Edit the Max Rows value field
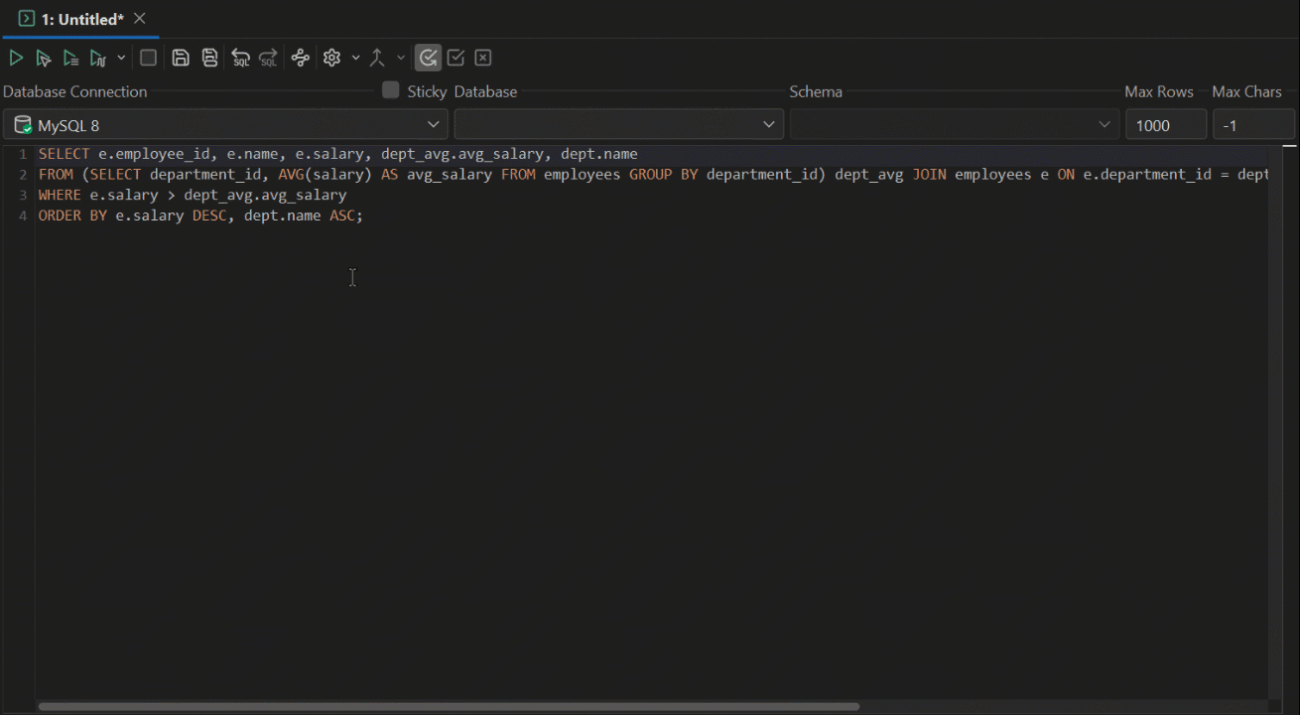 point(1165,124)
